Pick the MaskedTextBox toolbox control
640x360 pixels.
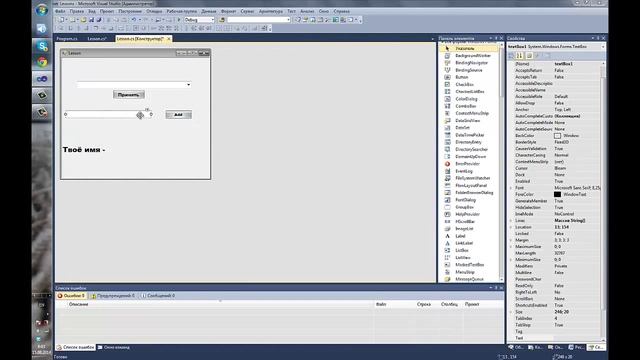(469, 265)
